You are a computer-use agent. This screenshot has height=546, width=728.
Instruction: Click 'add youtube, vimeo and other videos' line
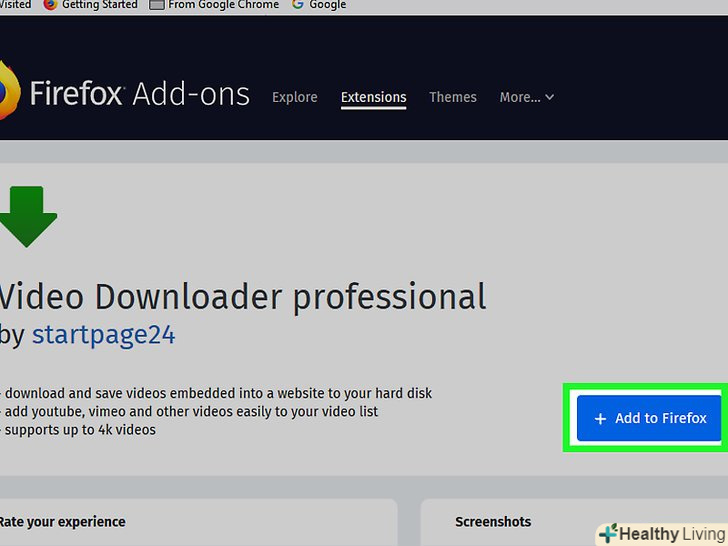(189, 411)
